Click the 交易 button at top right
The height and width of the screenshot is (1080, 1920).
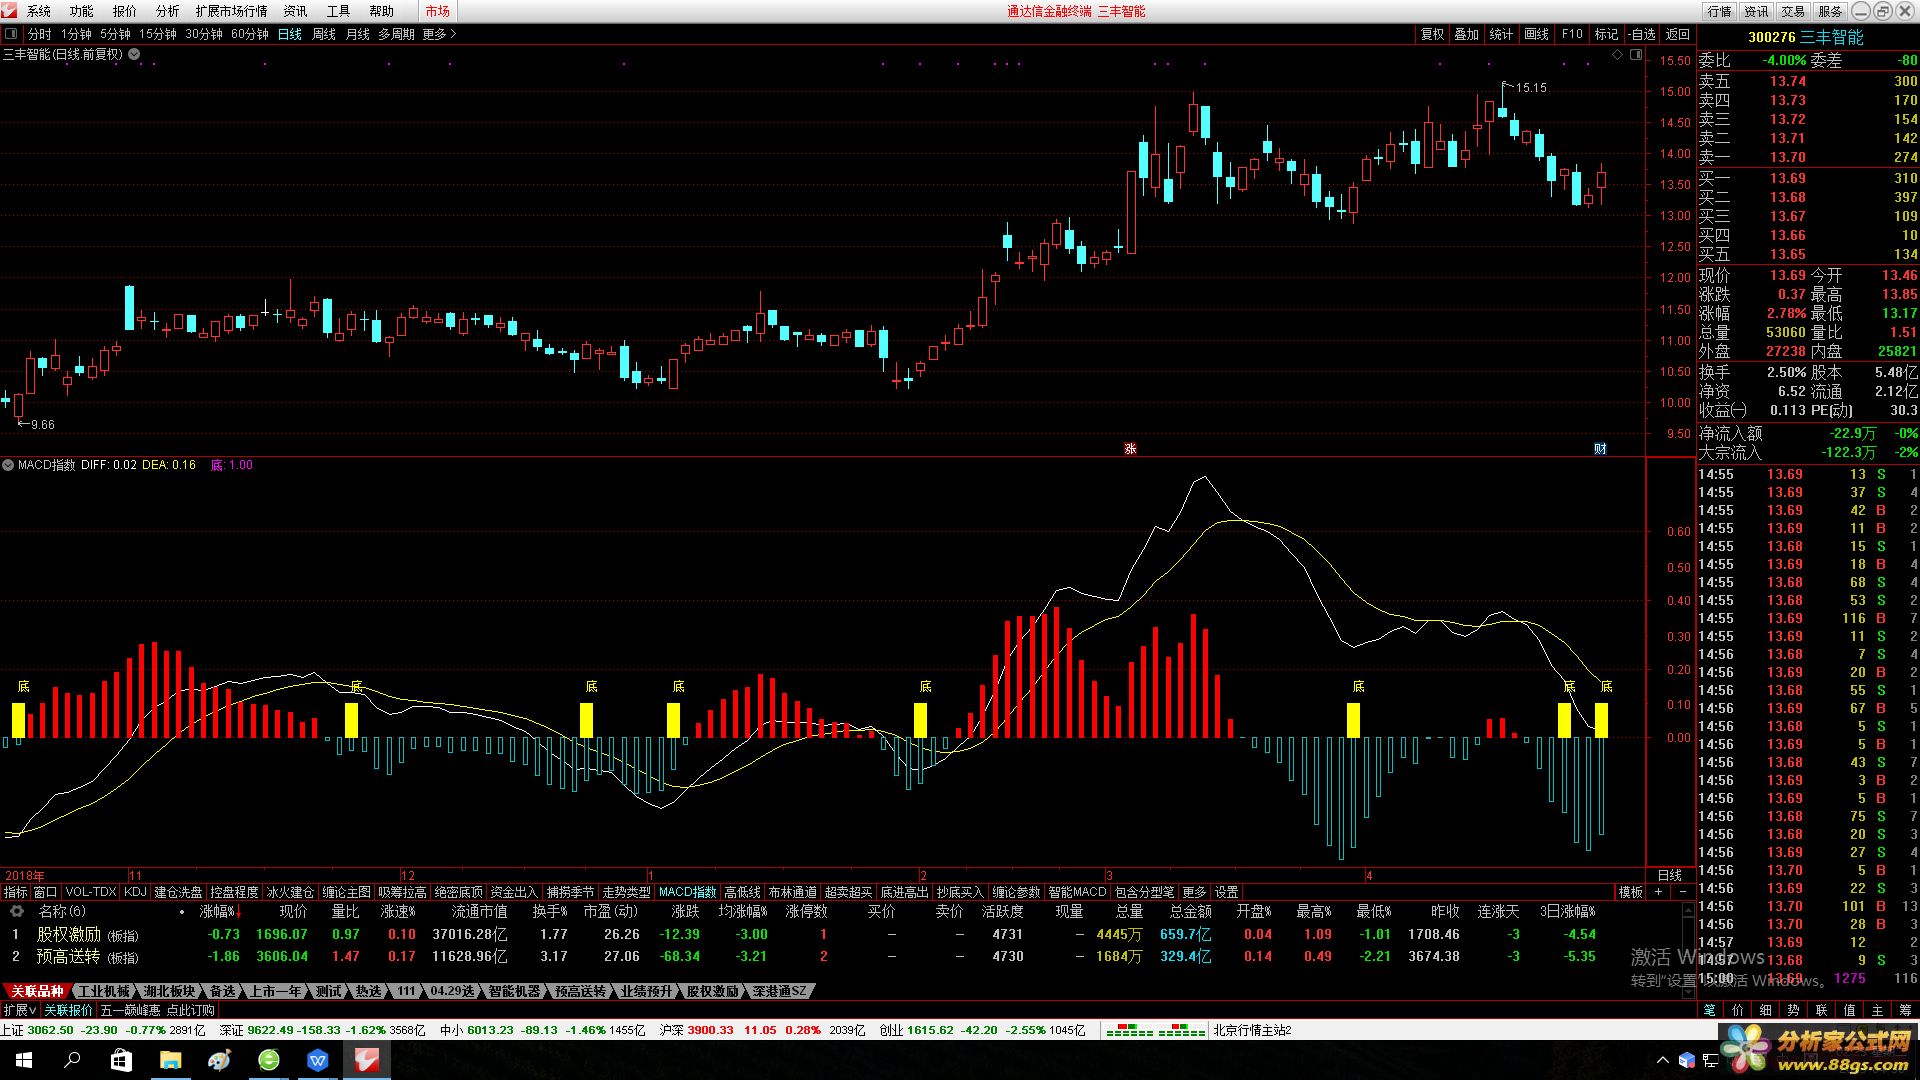point(1793,11)
